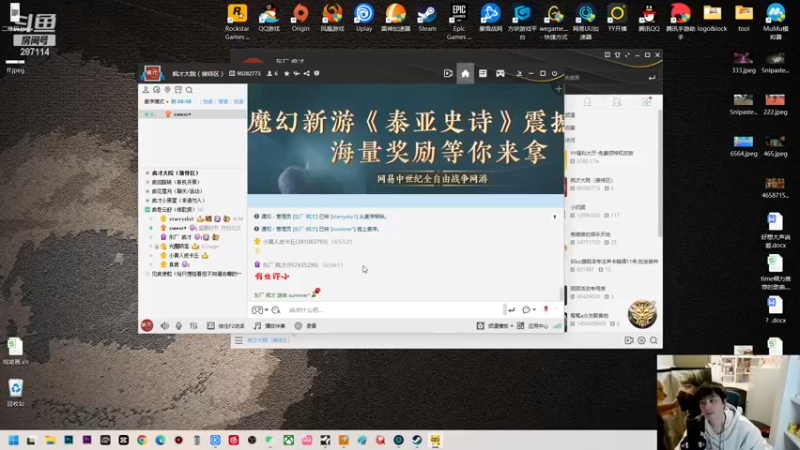Open the Chrome icon on taskbar
800x450 pixels.
coord(142,440)
